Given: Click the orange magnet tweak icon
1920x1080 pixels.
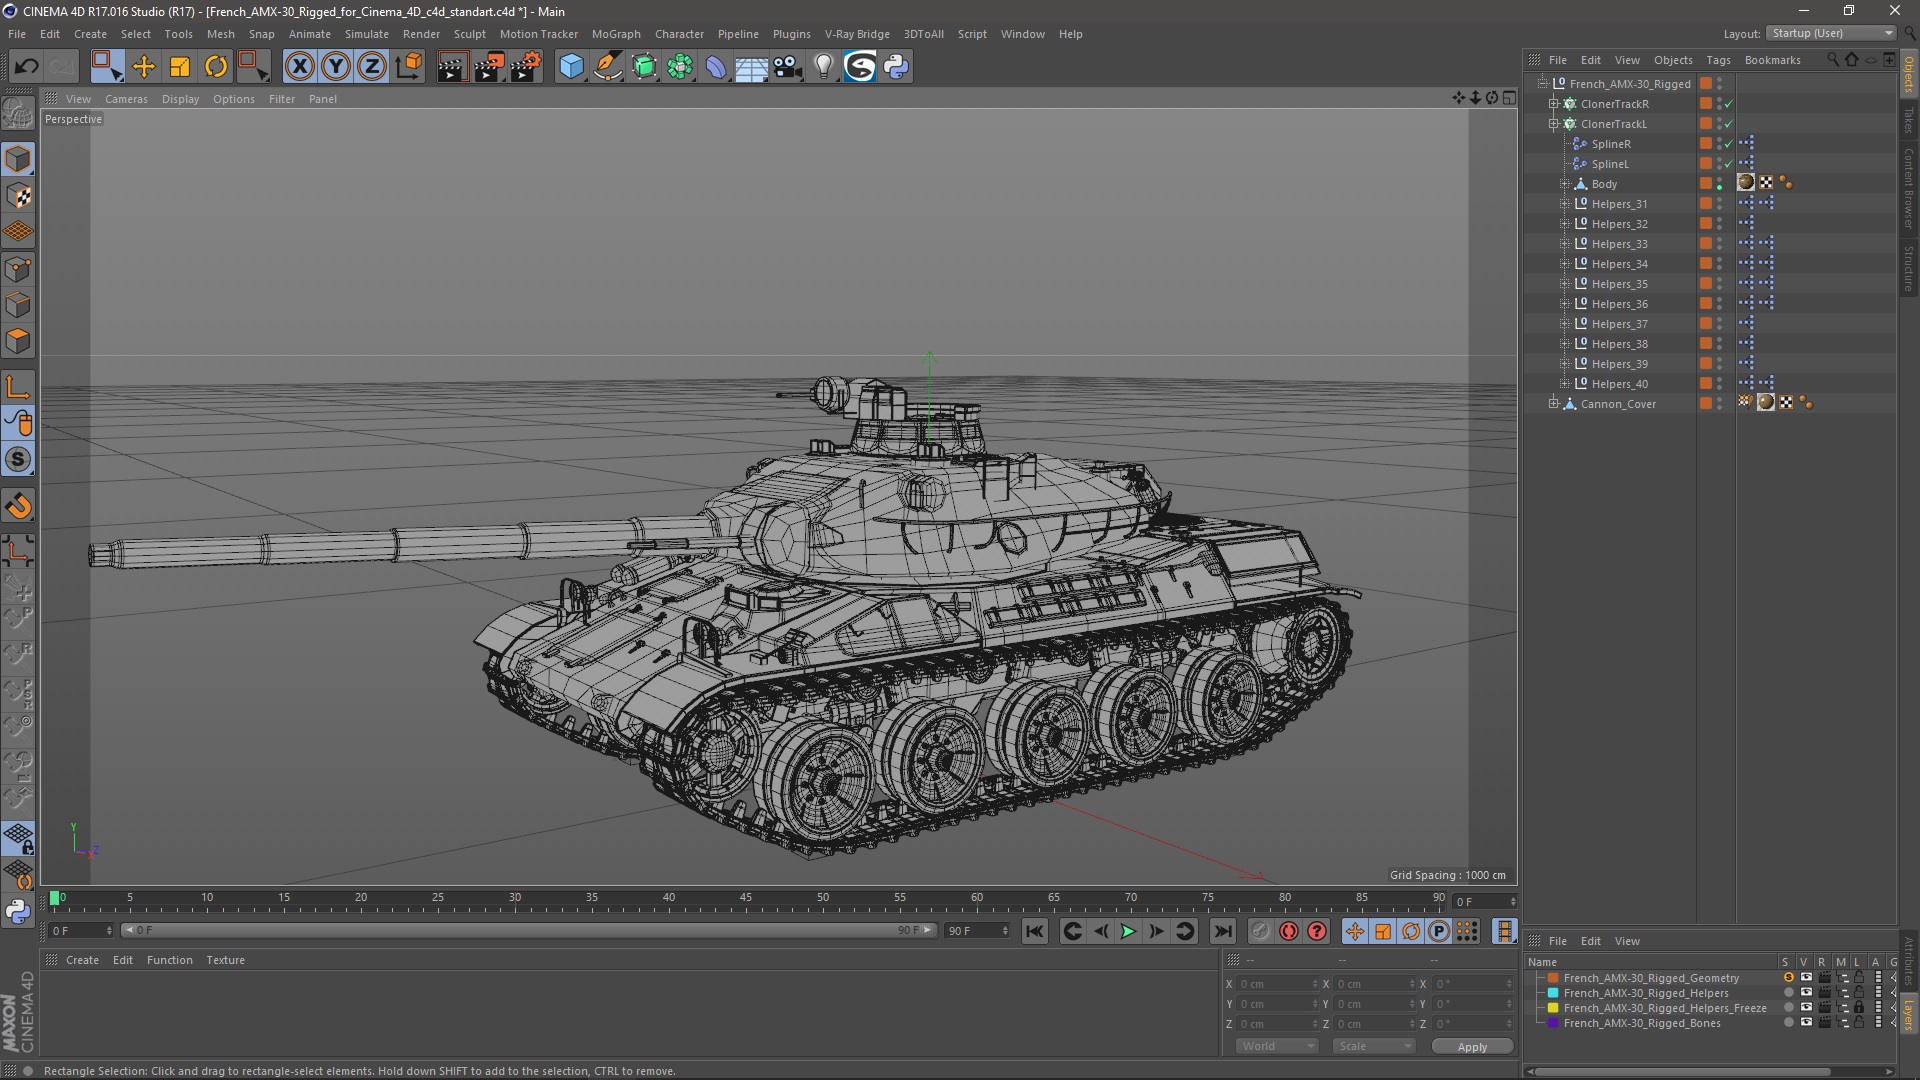Looking at the screenshot, I should click(18, 506).
